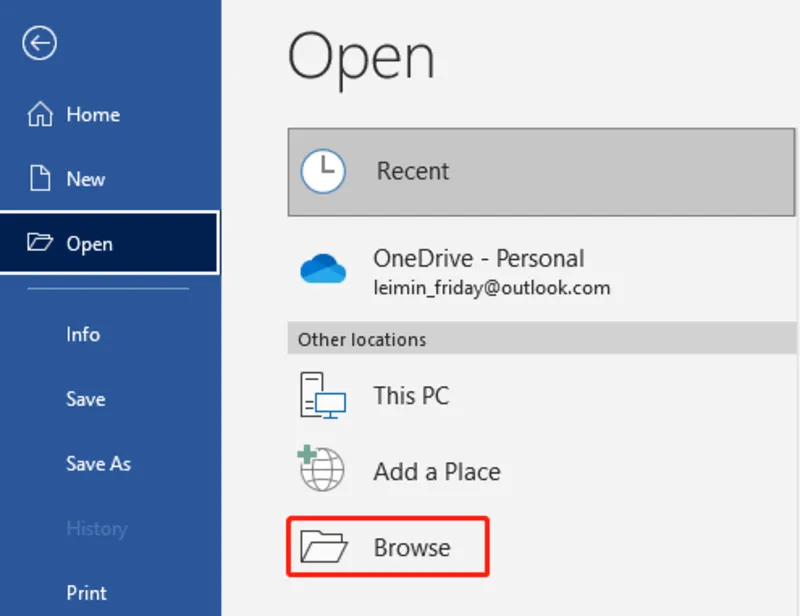
Task: Click the Browse folder icon
Action: [324, 548]
